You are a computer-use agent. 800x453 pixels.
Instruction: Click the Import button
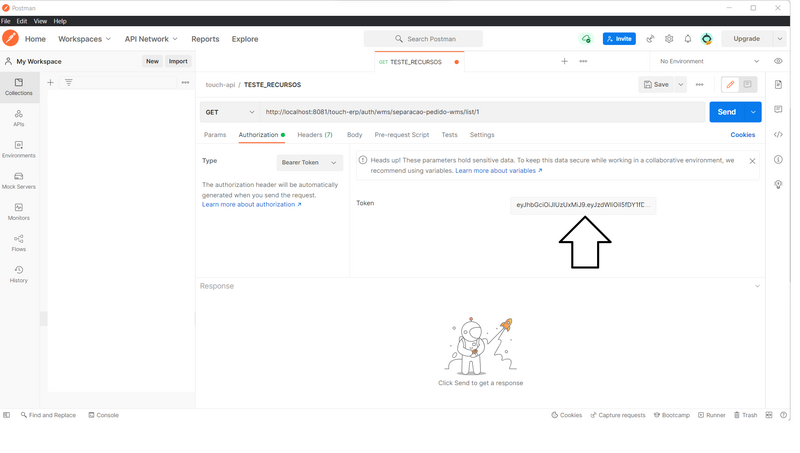(x=178, y=61)
